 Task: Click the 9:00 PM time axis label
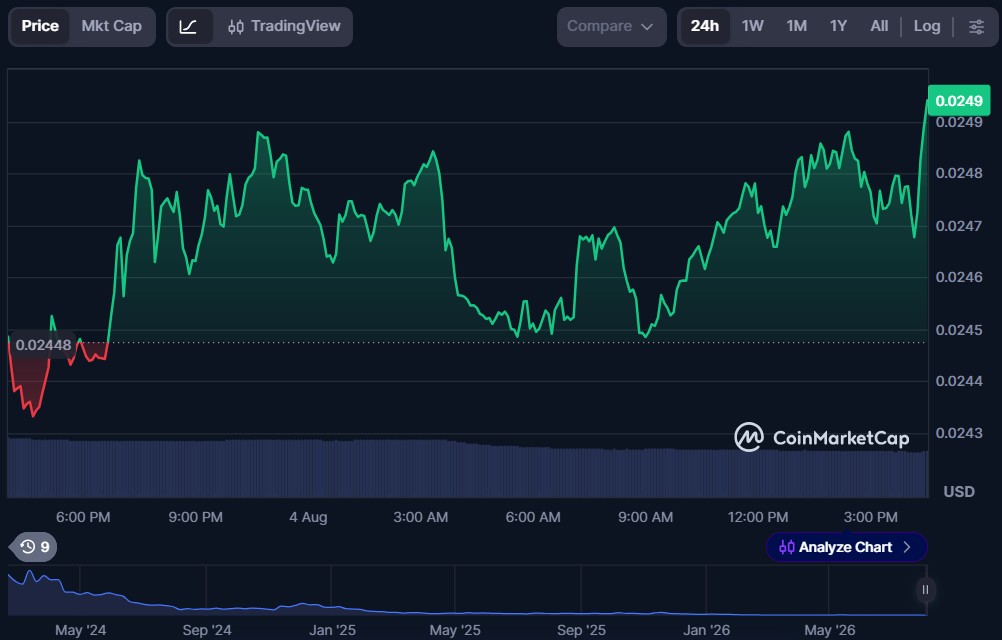196,517
